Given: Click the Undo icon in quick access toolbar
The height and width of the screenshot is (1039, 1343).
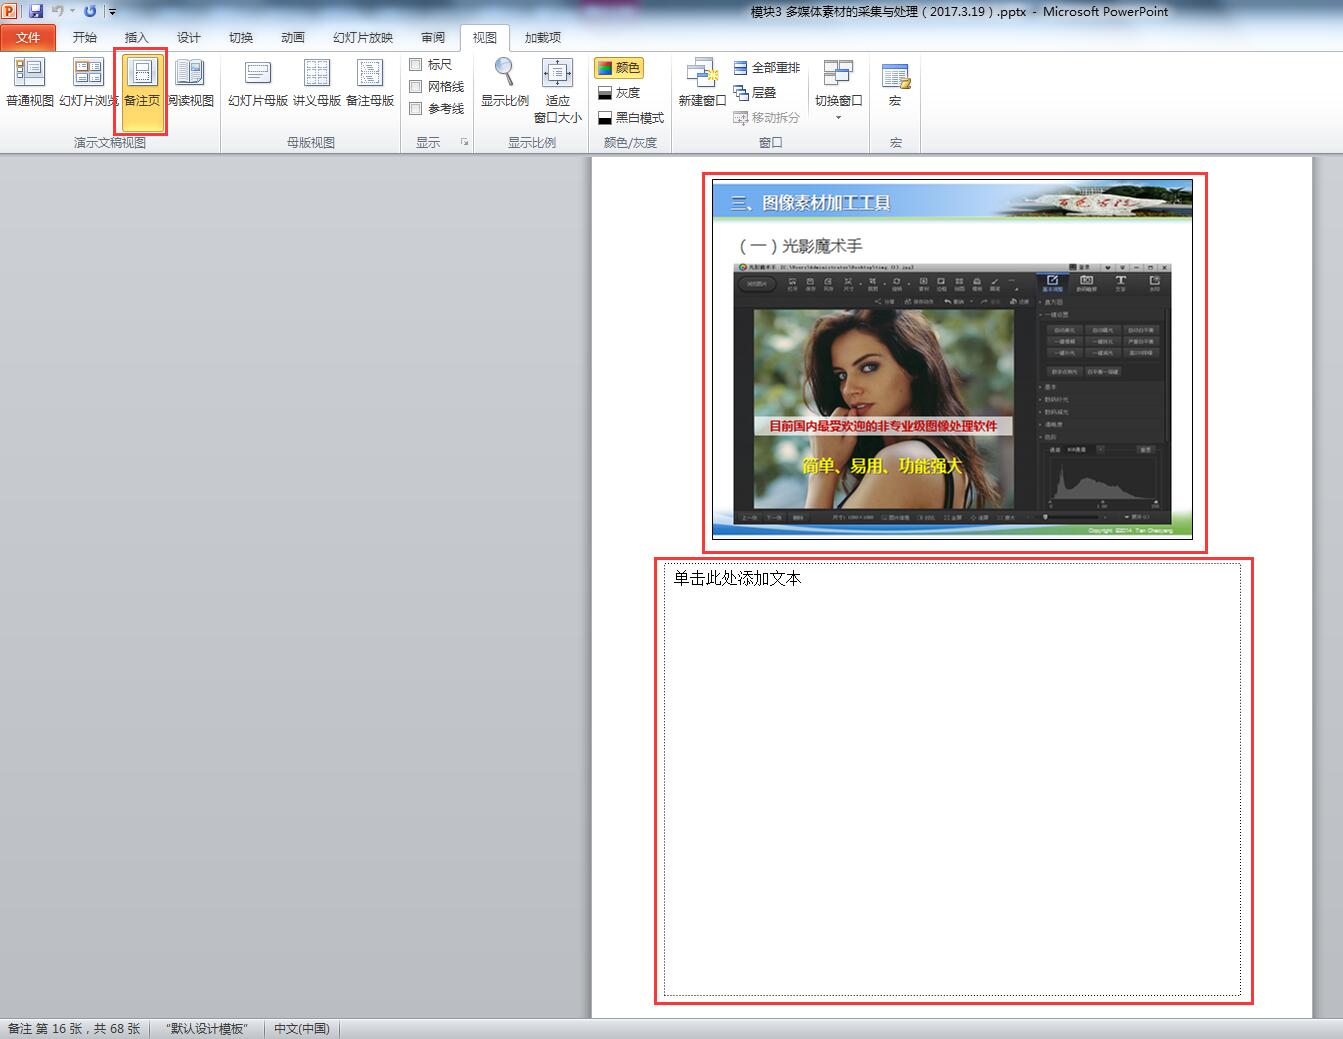Looking at the screenshot, I should 58,11.
